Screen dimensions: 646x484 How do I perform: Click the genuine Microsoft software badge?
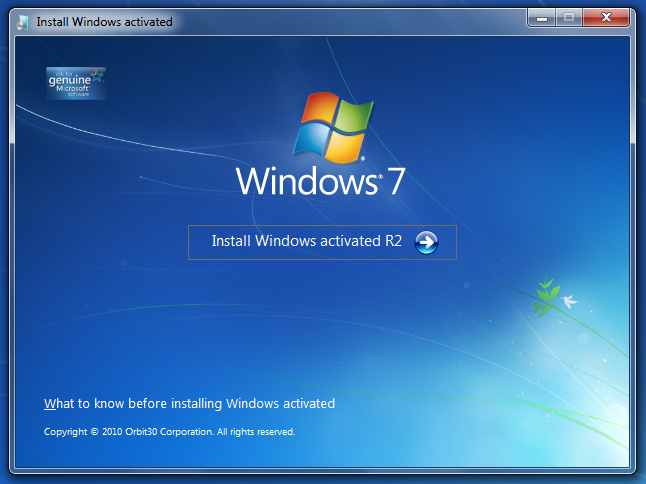76,83
